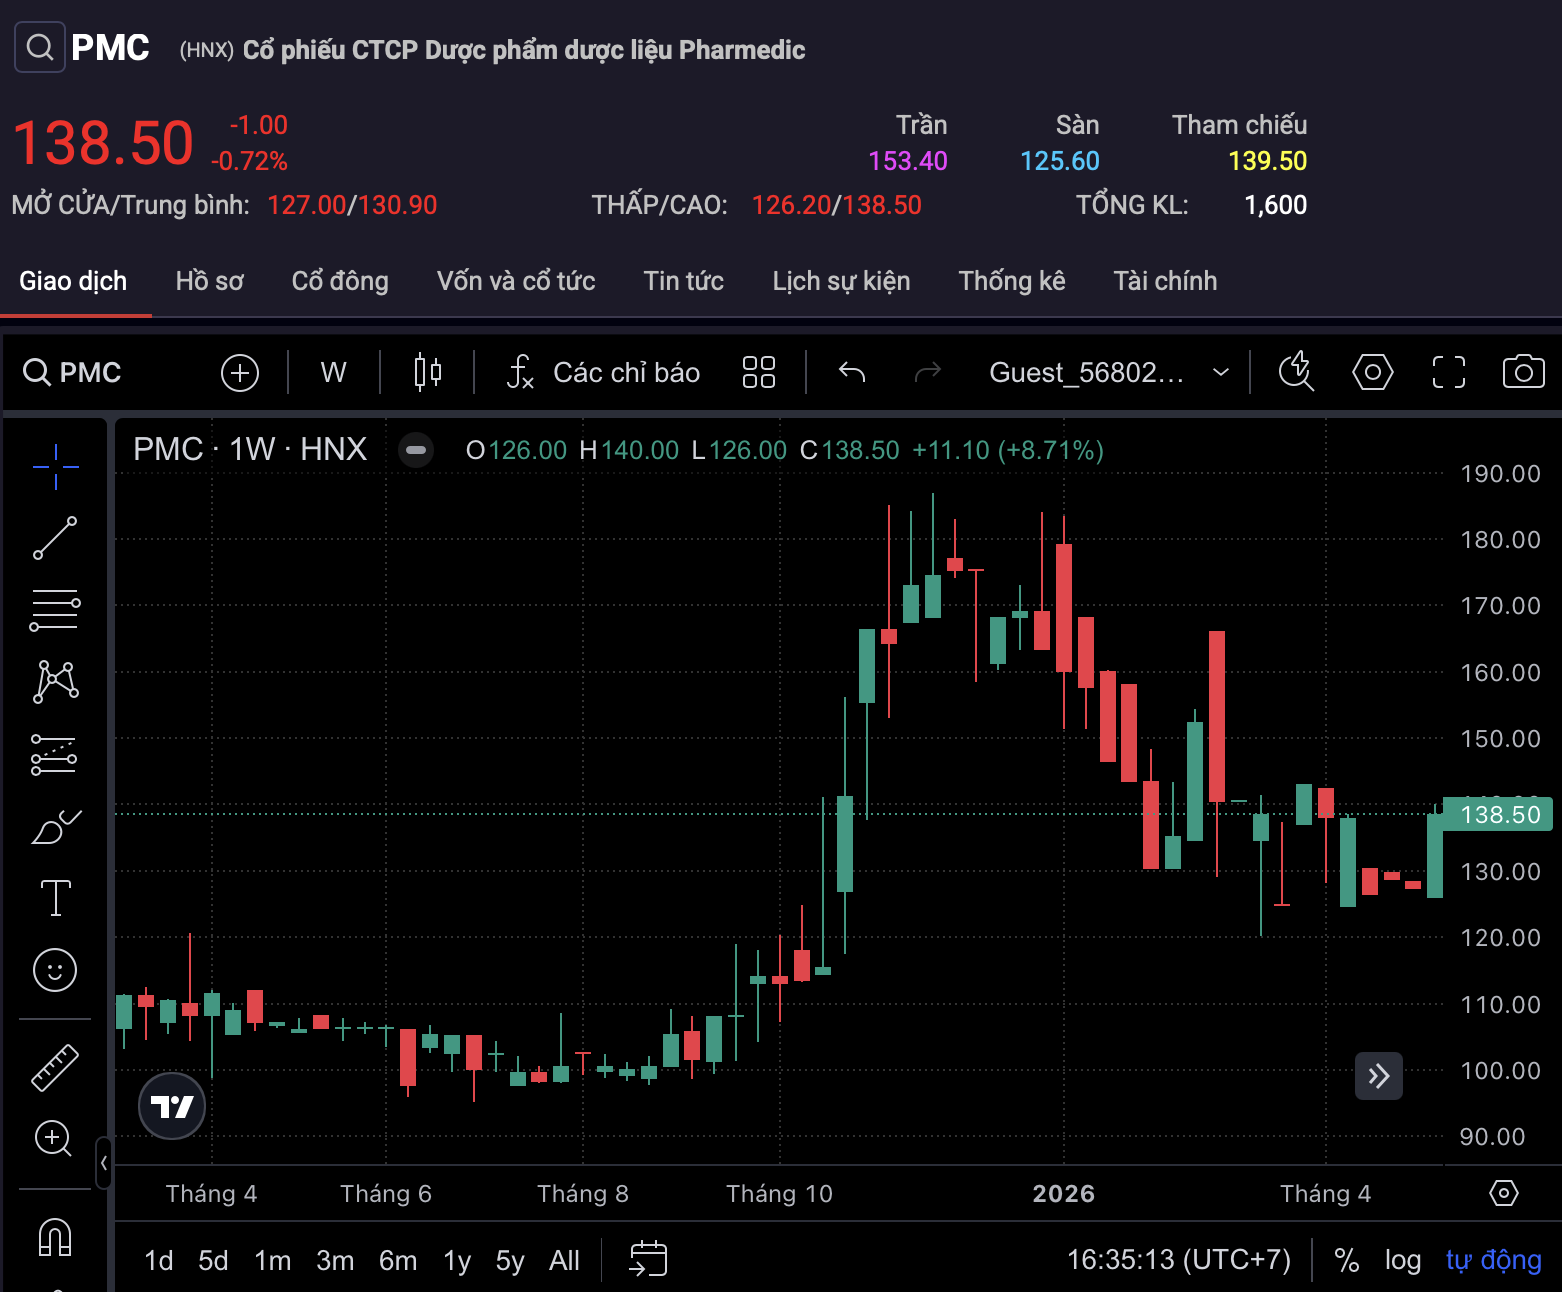Set chart range to 3m
Viewport: 1562px width, 1292px height.
point(335,1260)
